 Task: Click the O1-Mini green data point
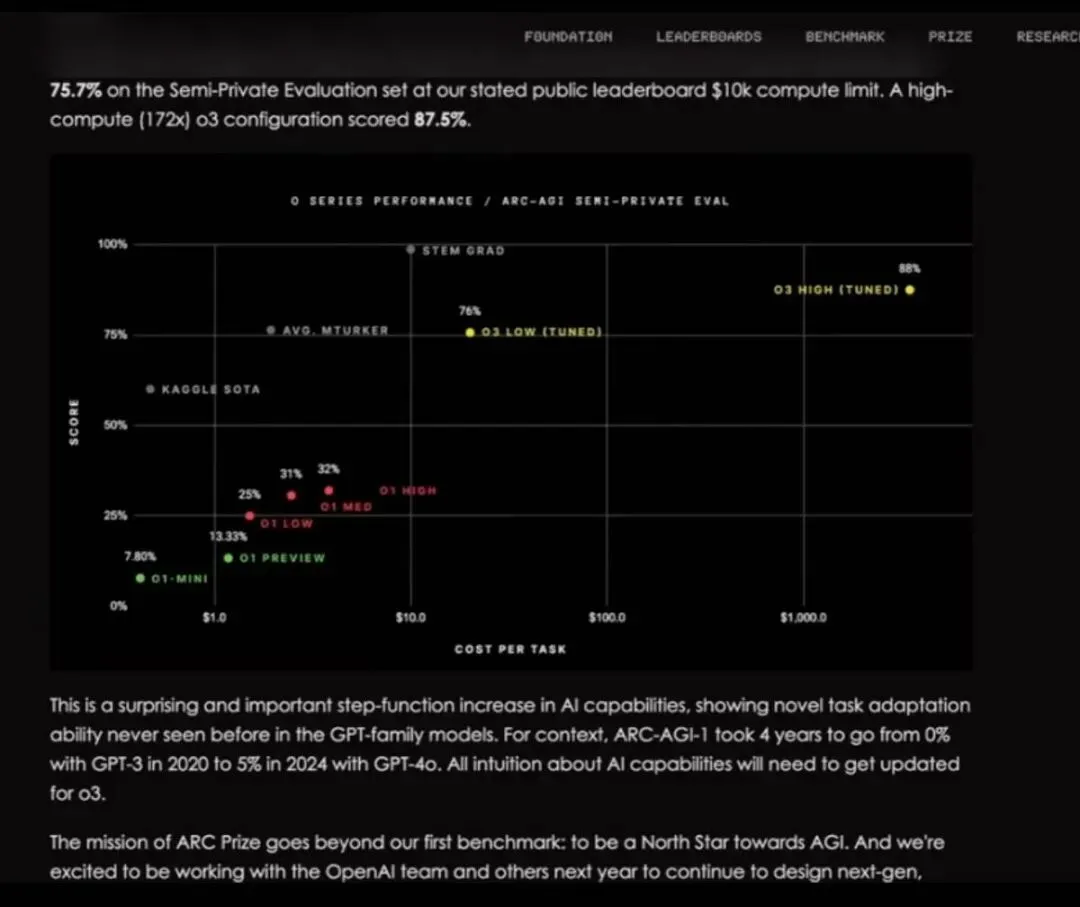[x=141, y=578]
